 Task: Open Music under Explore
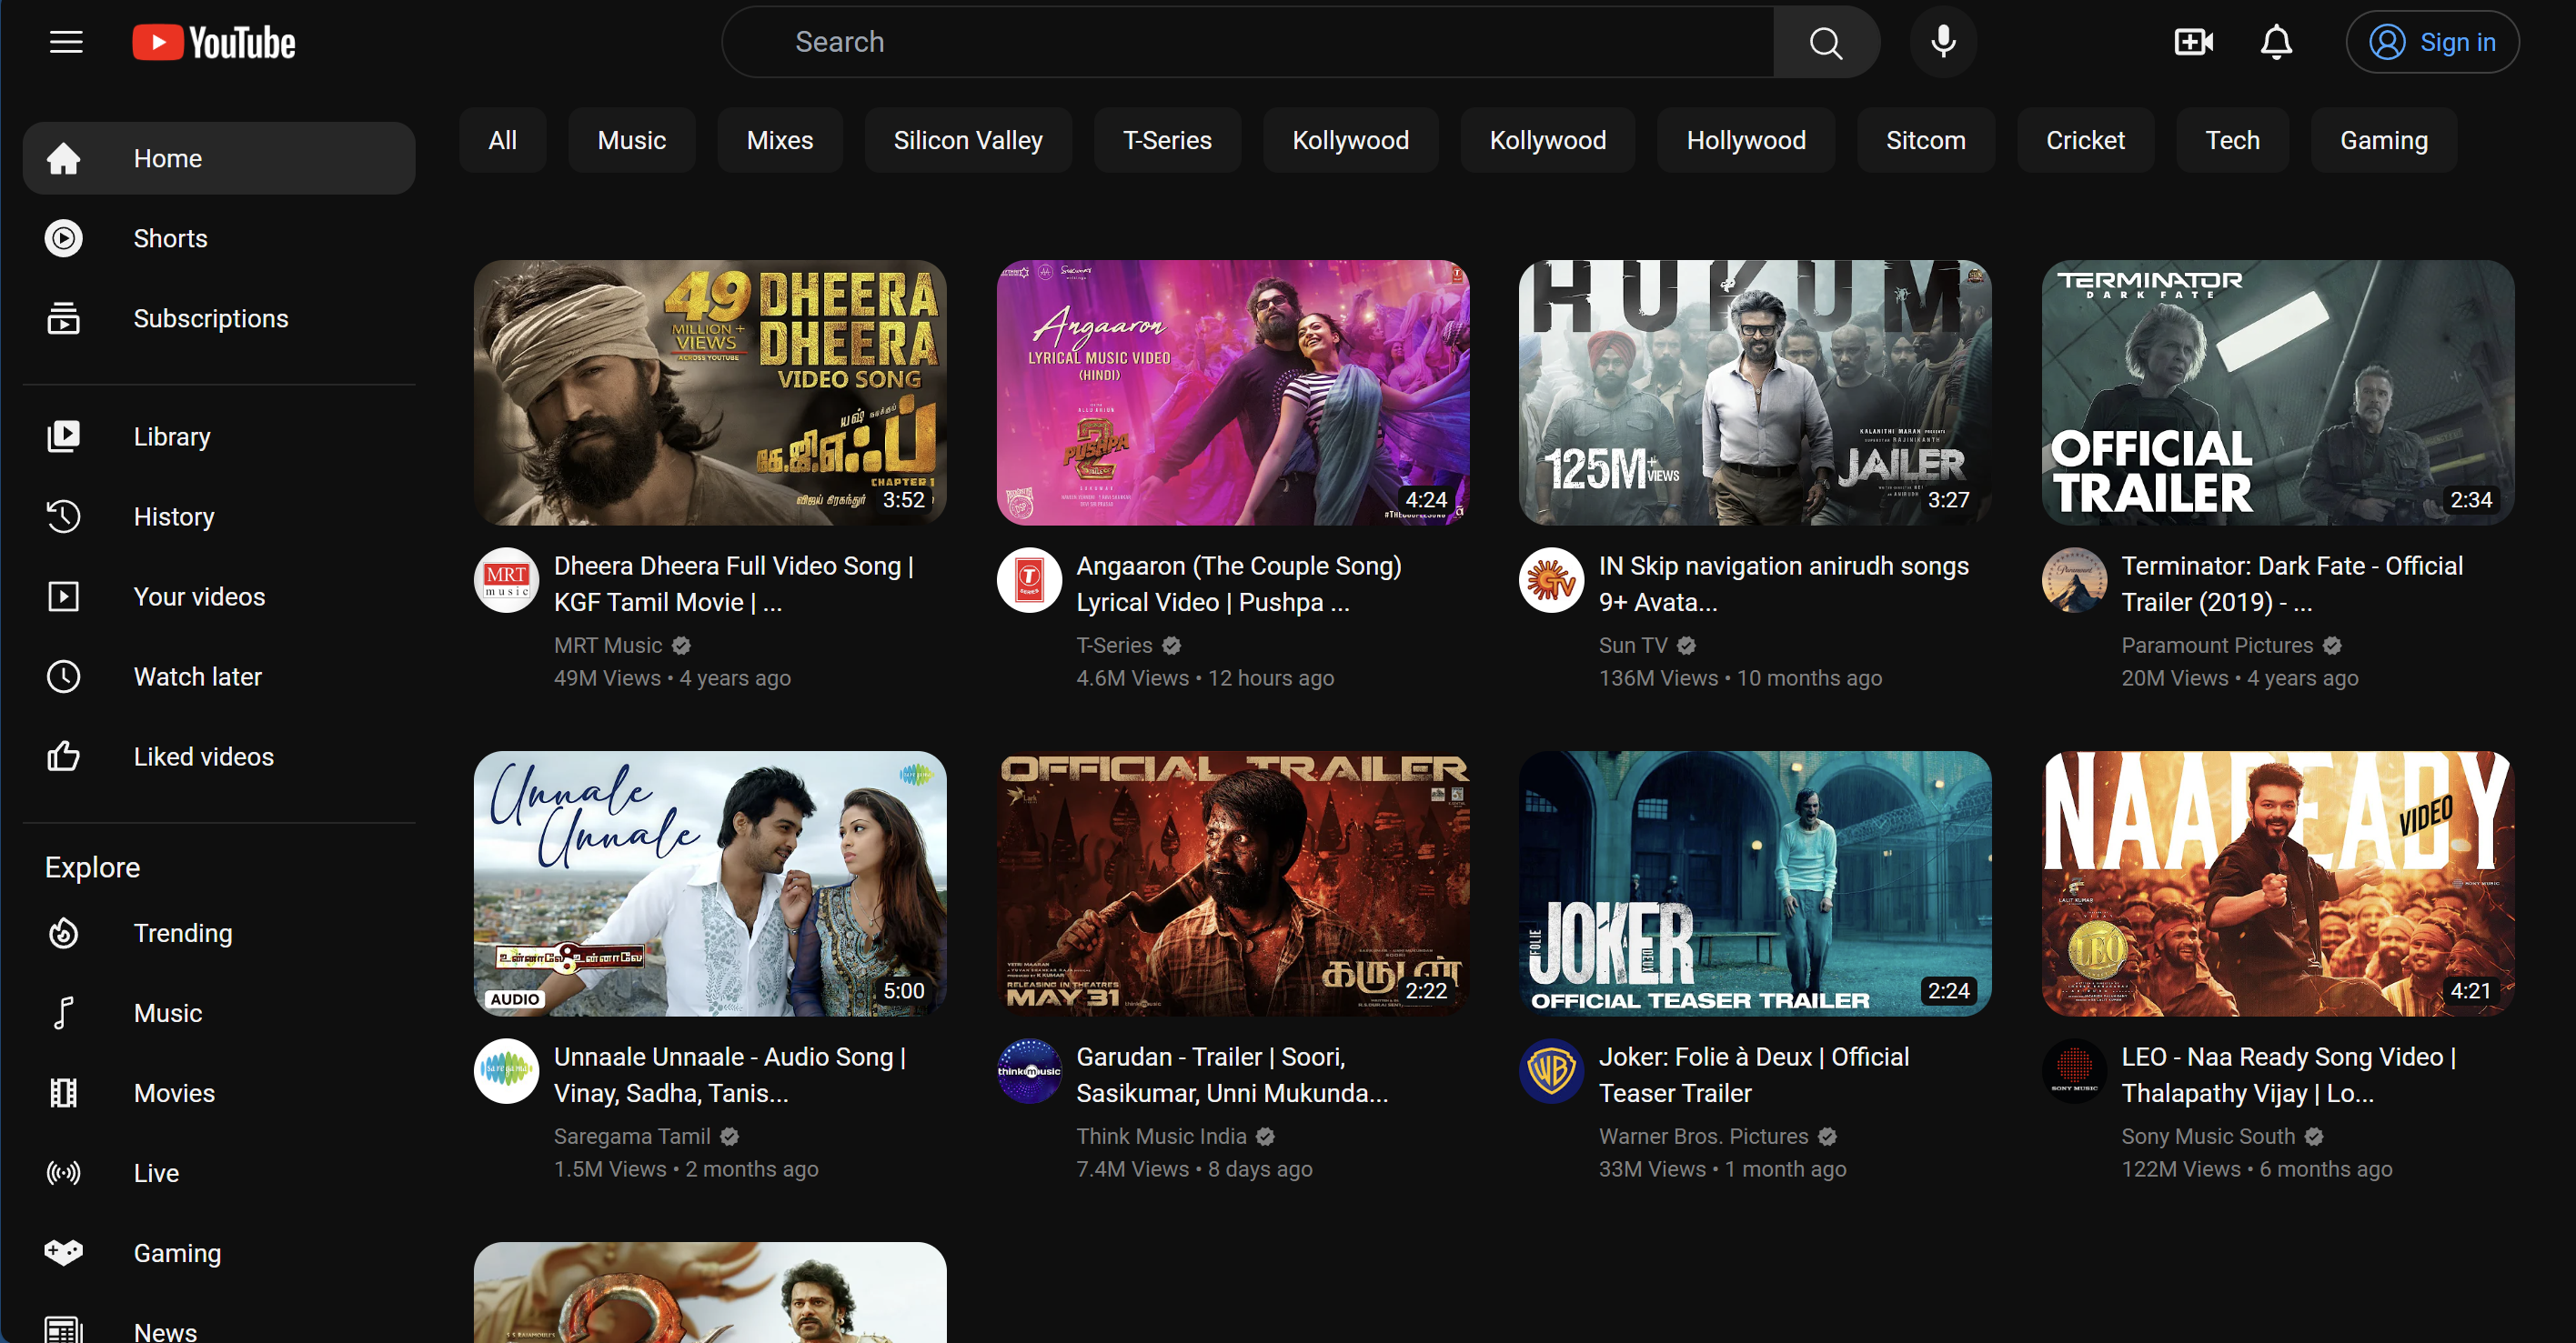point(219,1013)
